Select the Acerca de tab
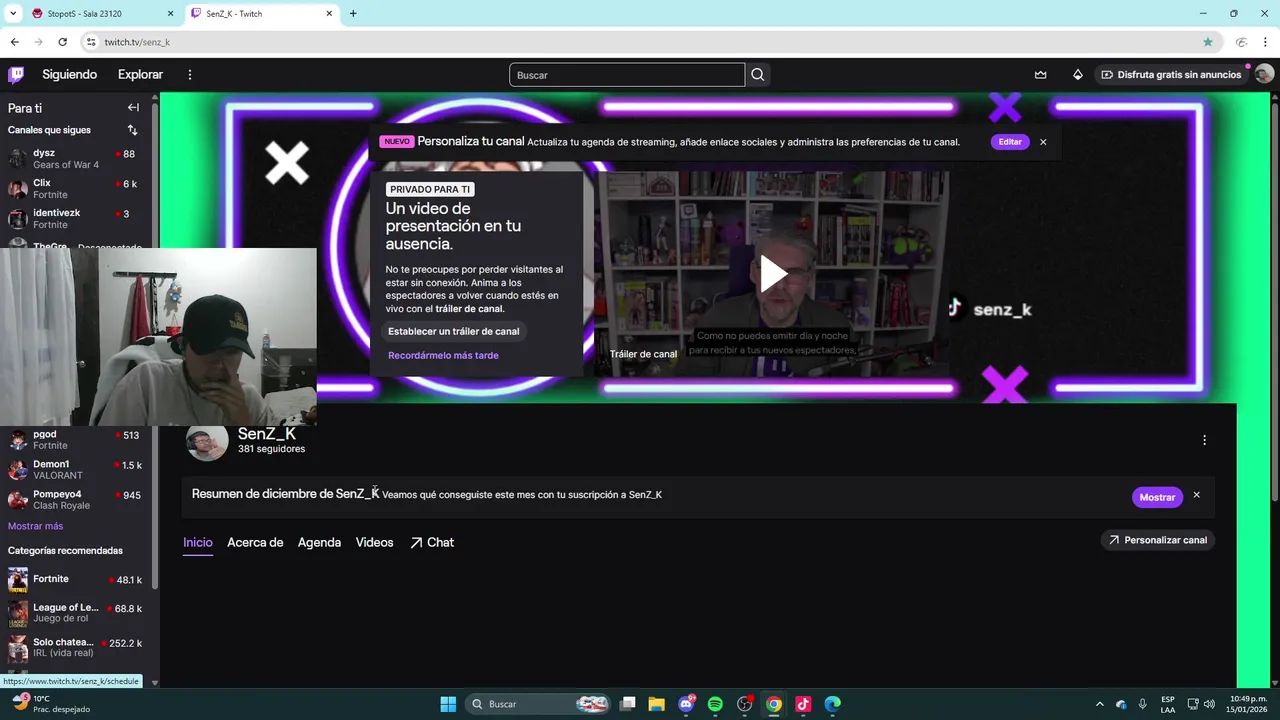The image size is (1280, 720). [x=255, y=543]
